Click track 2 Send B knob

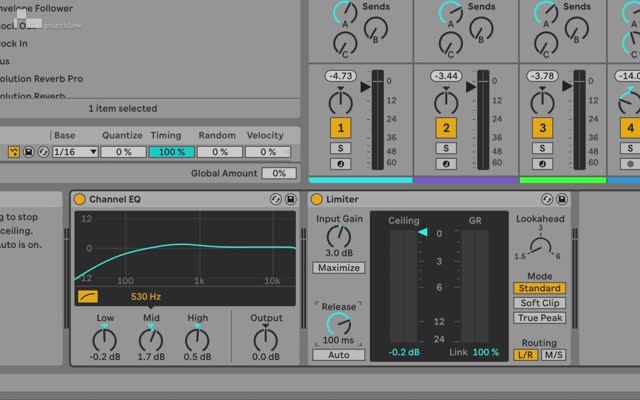pos(481,29)
